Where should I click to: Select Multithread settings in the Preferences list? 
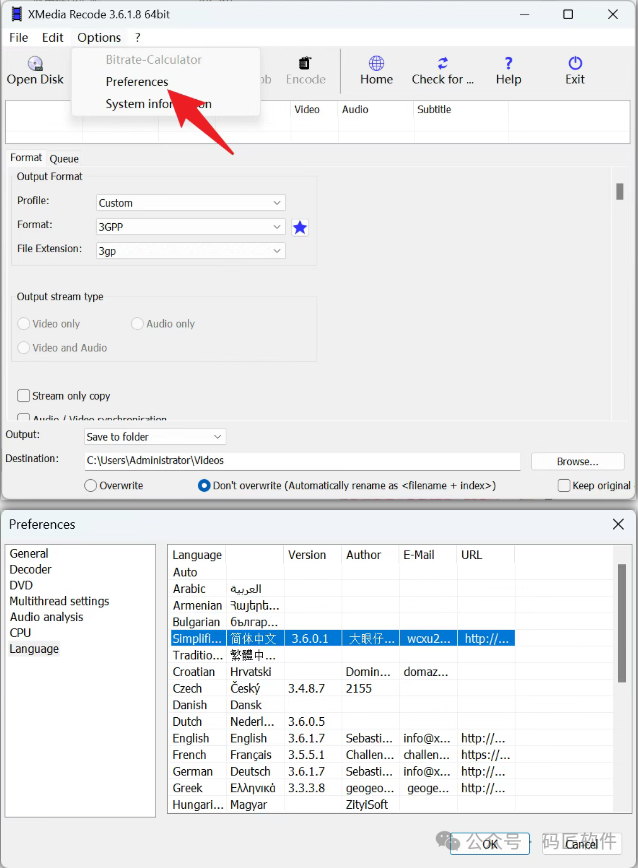59,601
